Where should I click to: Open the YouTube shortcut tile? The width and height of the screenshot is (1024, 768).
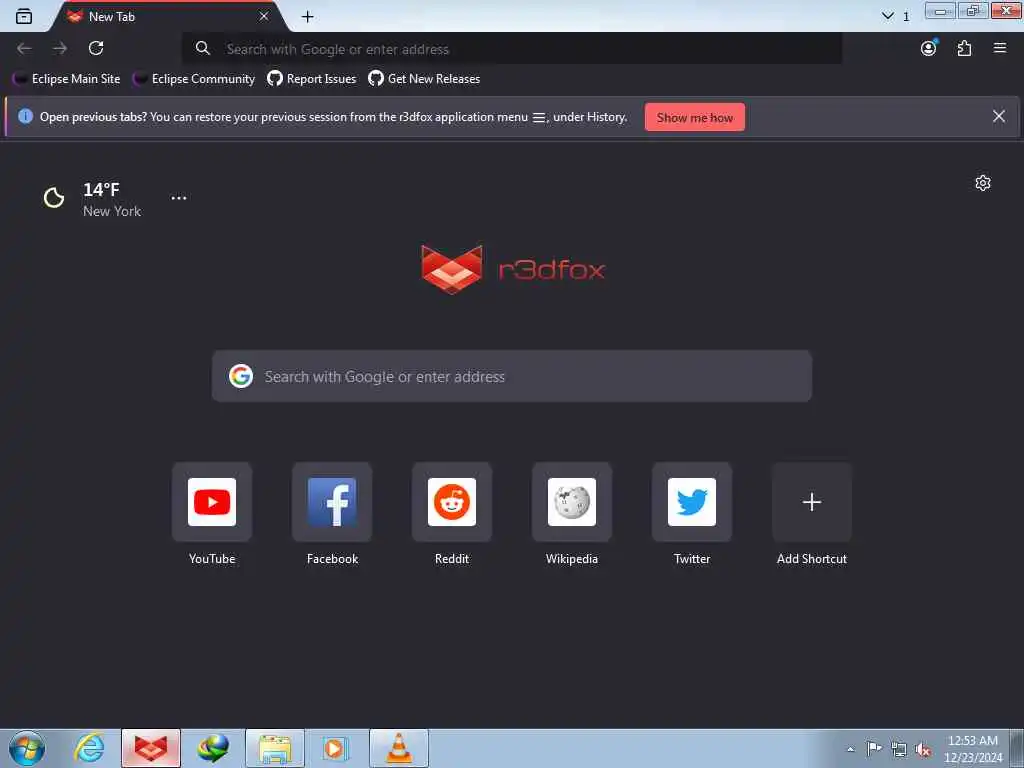(x=212, y=502)
